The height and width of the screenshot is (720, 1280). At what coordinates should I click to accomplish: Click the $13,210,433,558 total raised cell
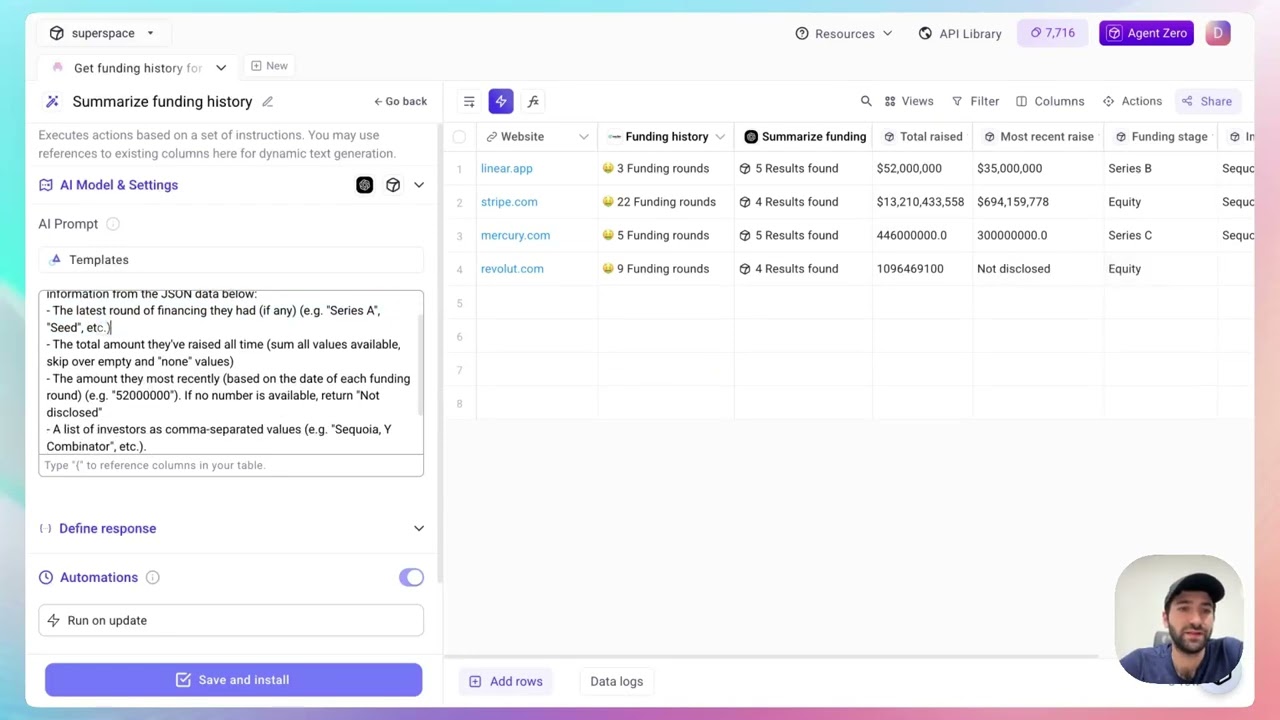[x=921, y=202]
